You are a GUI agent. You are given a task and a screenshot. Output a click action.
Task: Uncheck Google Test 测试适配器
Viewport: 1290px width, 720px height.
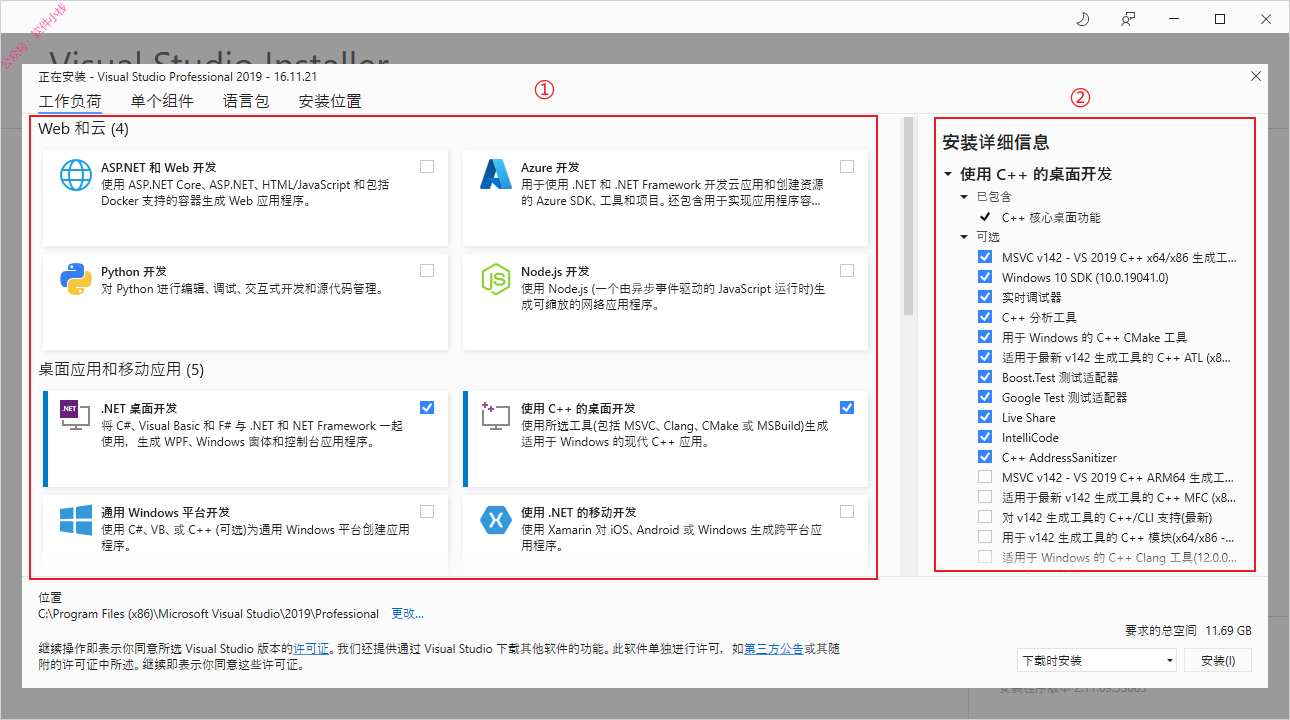pos(985,397)
